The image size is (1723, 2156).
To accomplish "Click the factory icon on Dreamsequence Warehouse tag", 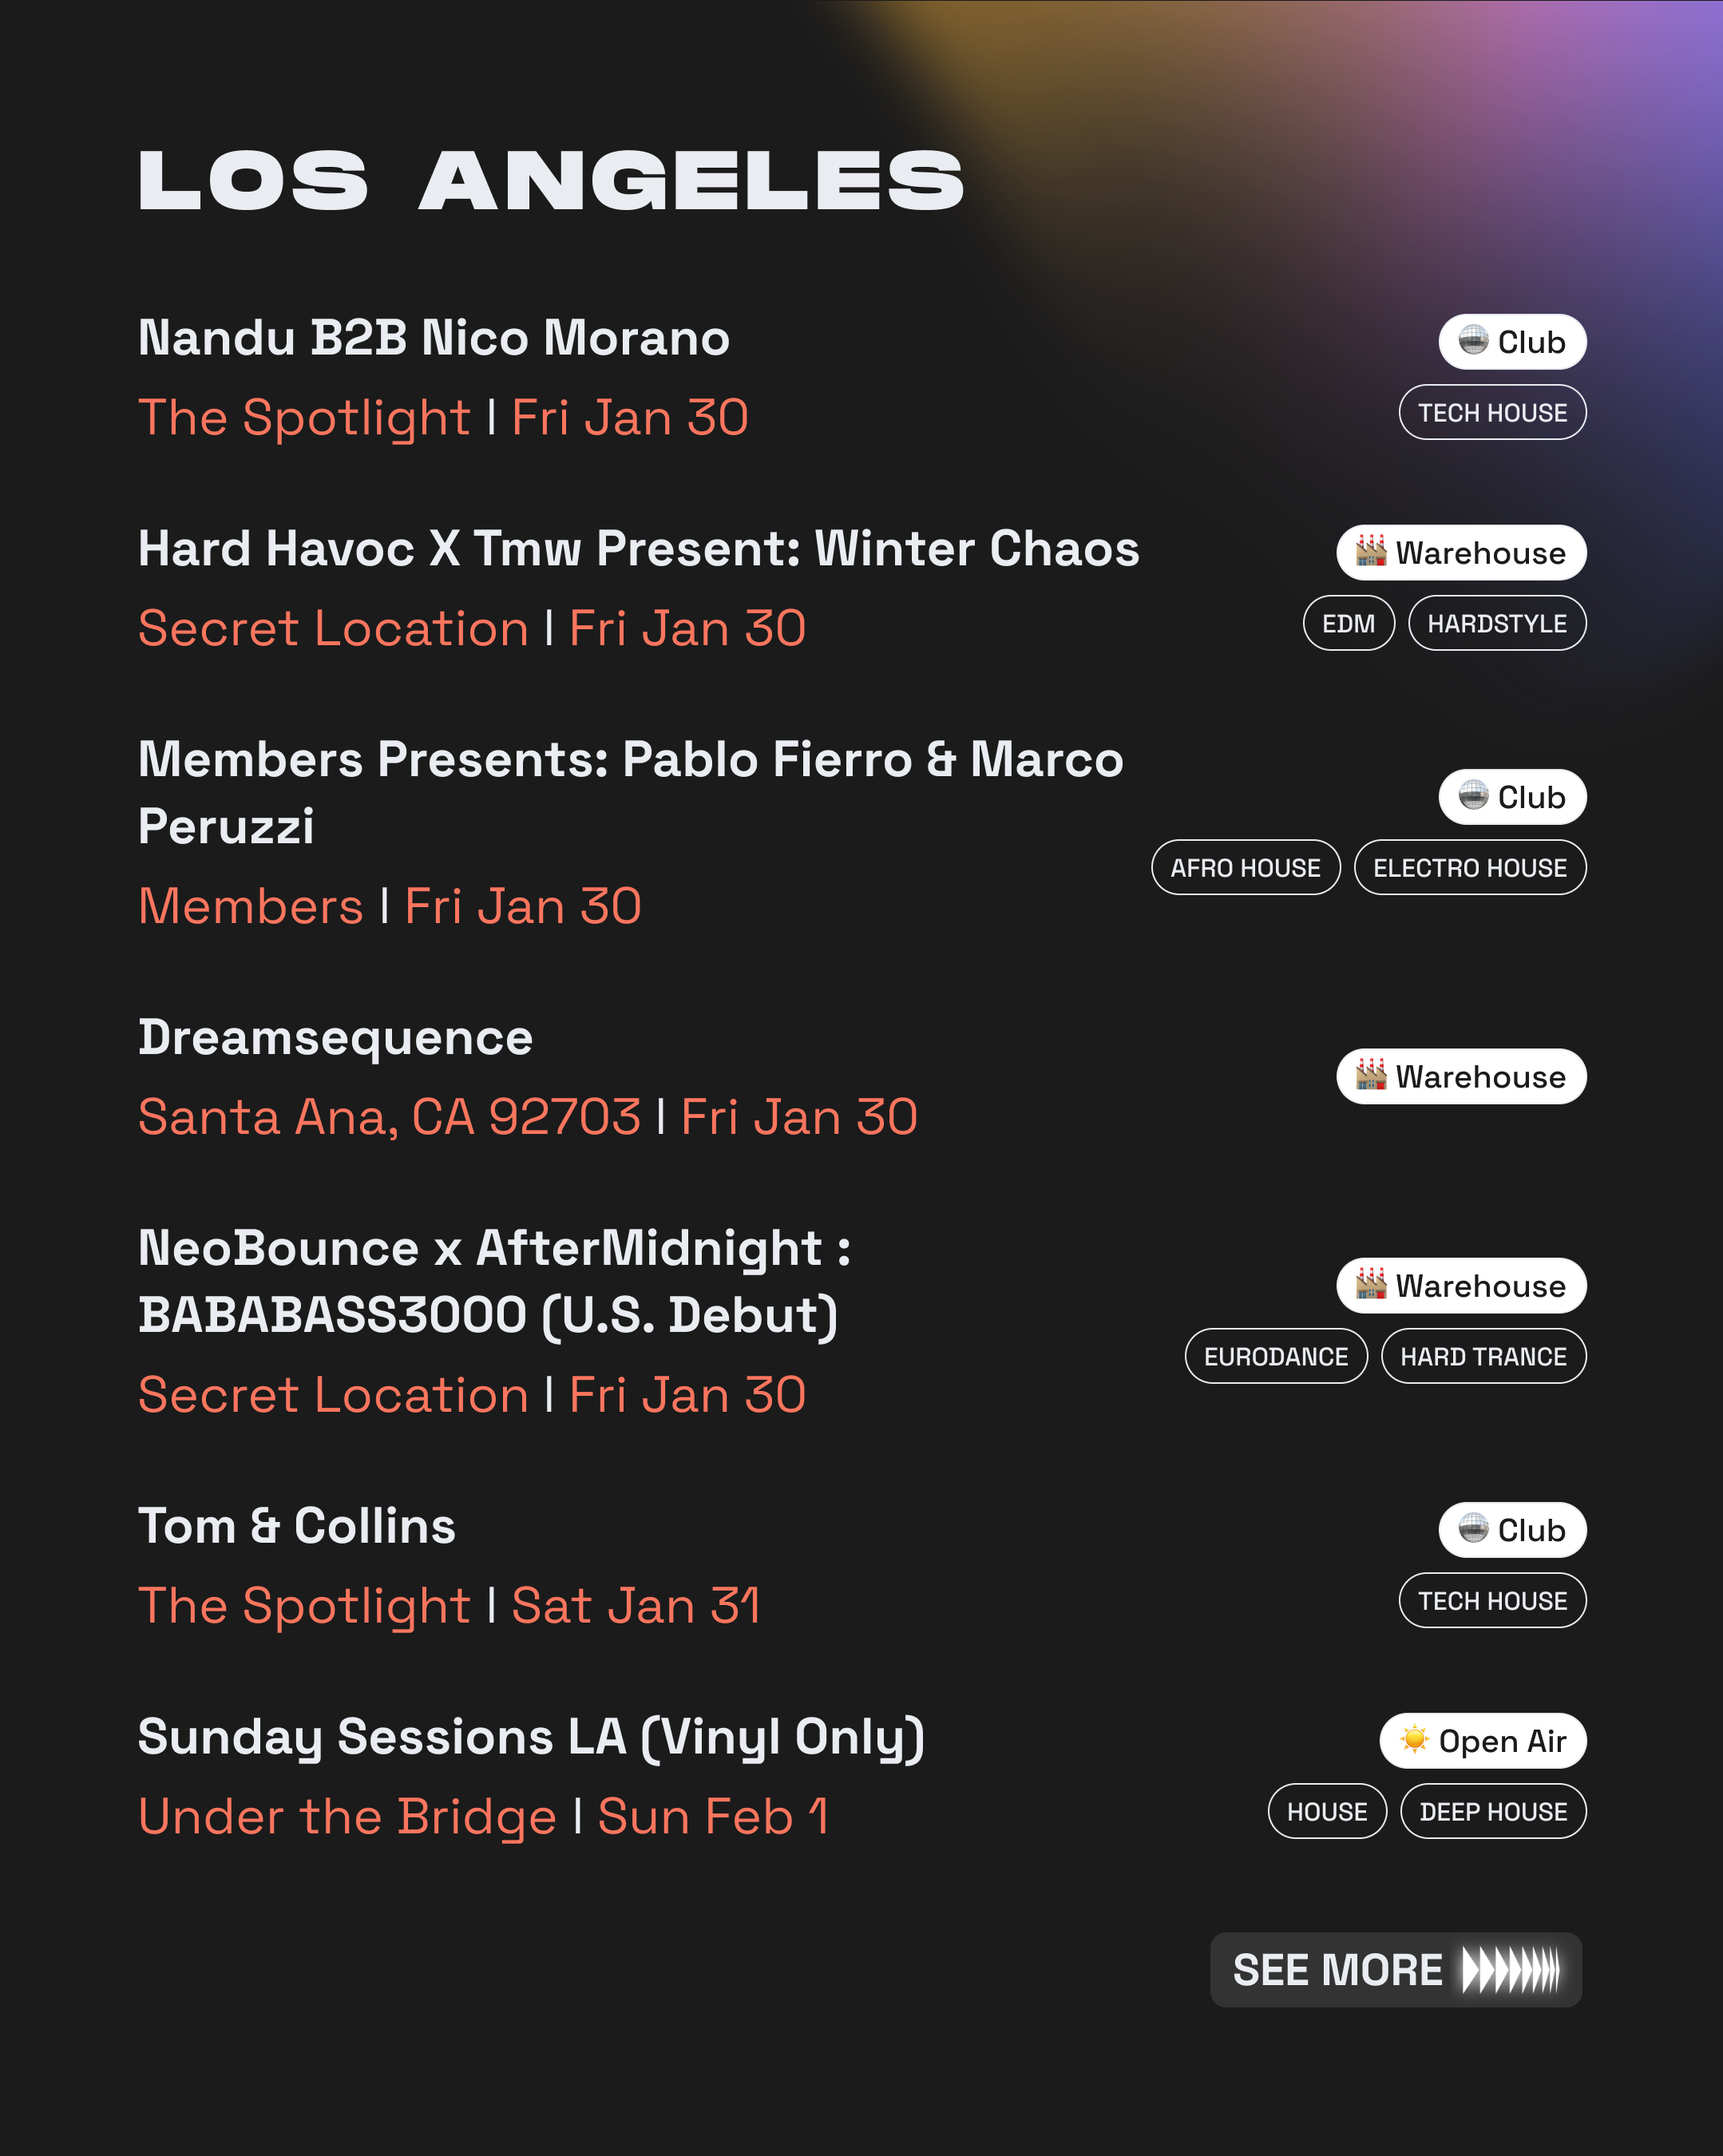I will pyautogui.click(x=1370, y=1075).
